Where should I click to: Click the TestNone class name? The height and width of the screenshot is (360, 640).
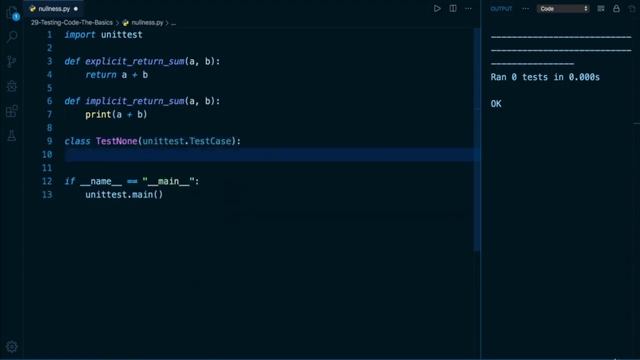[116, 141]
